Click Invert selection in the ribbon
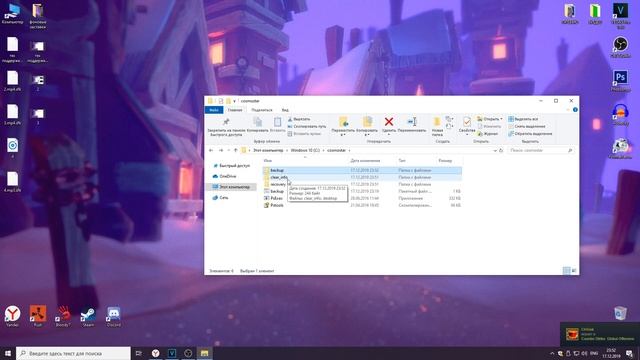This screenshot has height=360, width=640. click(x=530, y=134)
